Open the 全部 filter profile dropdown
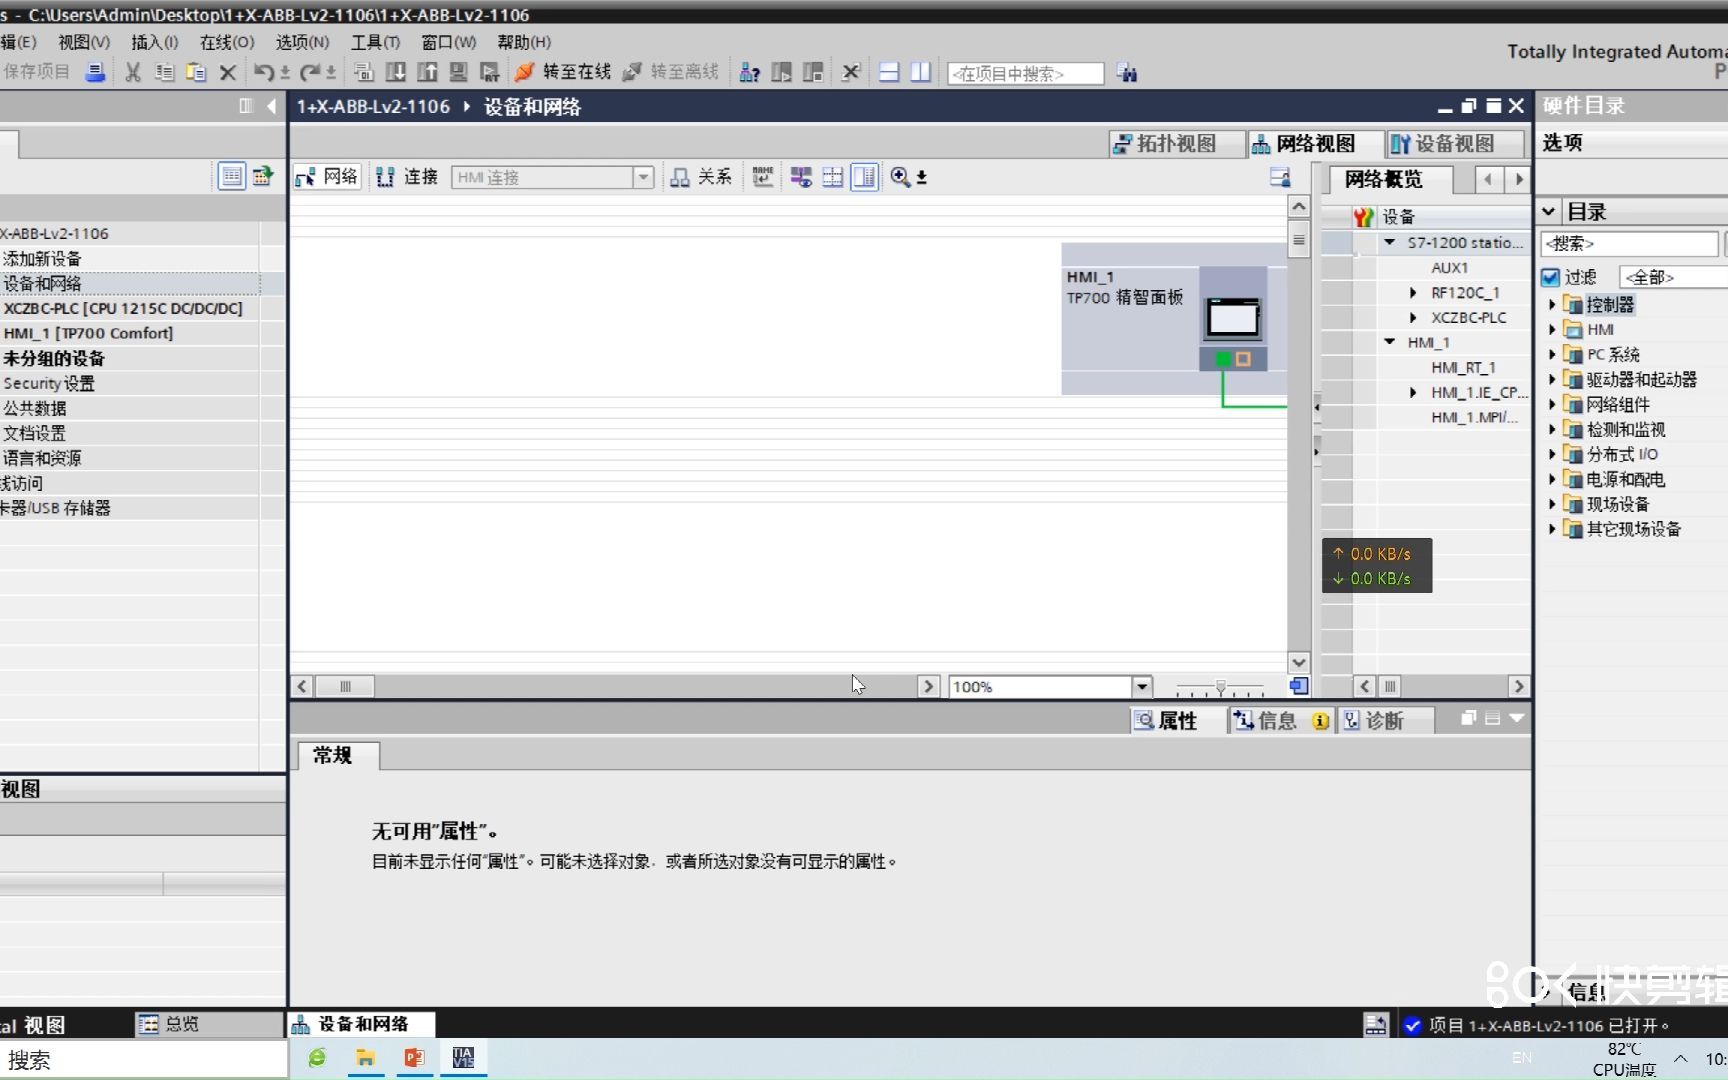 1674,277
